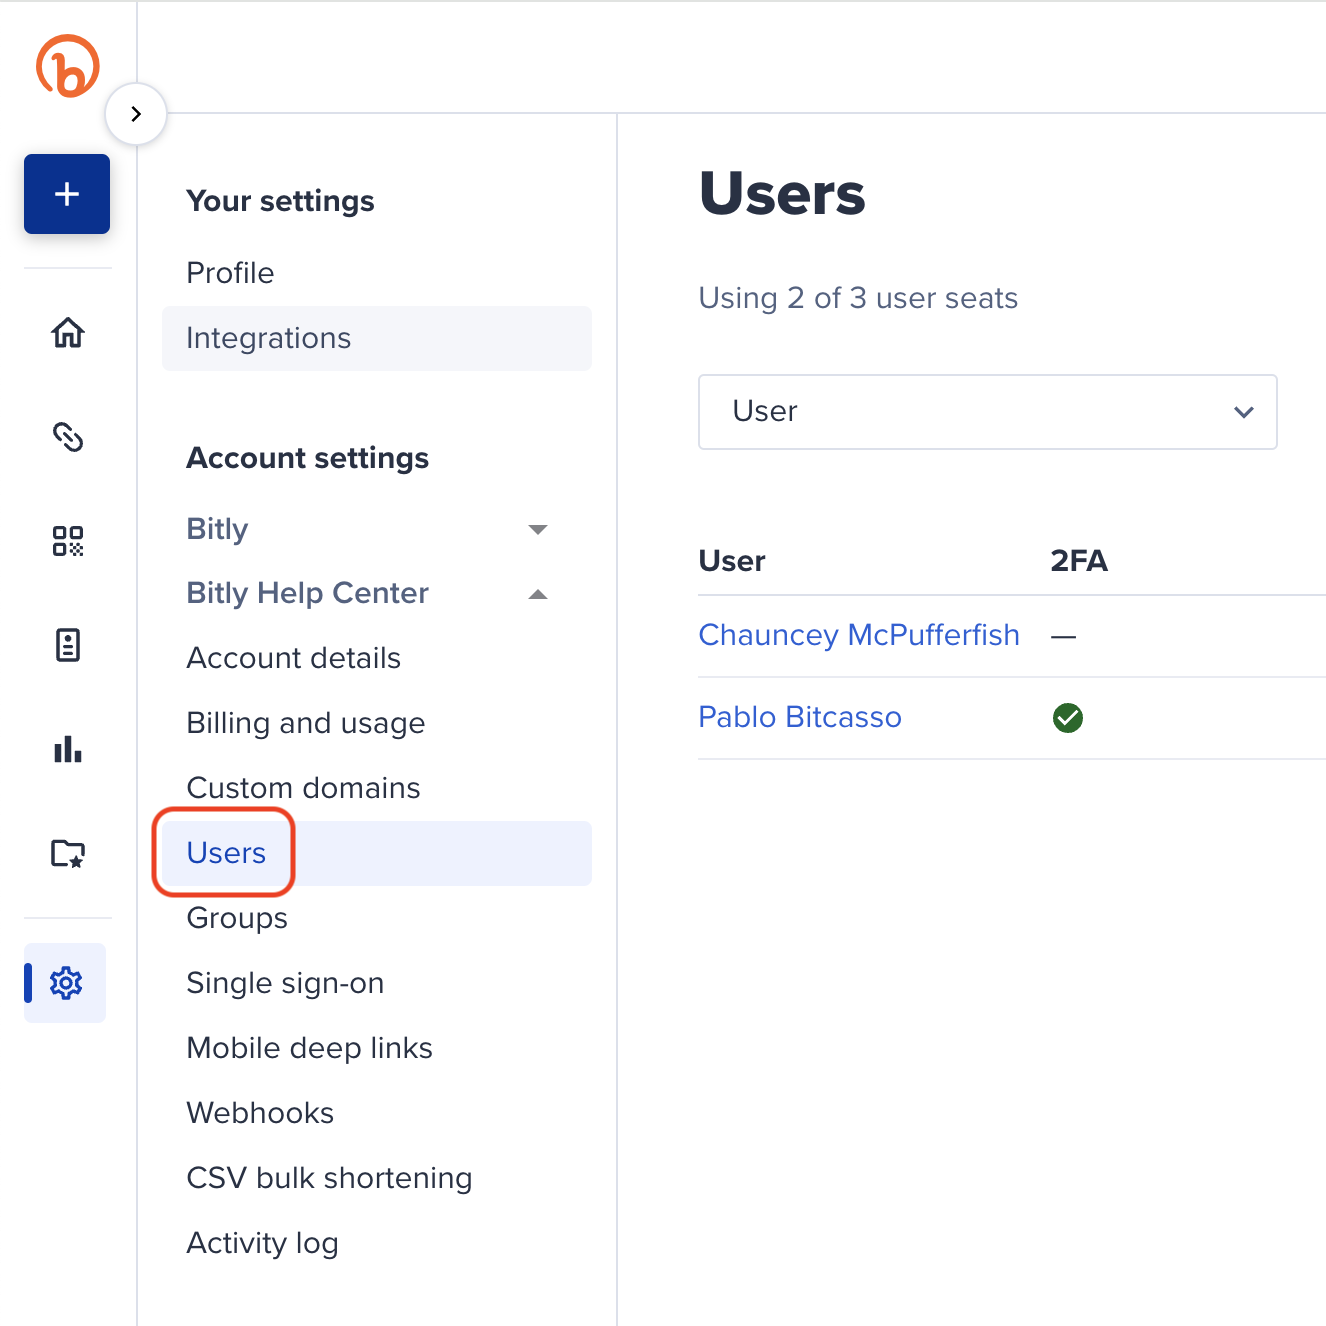
Task: Open the Campaigns folder star icon
Action: pyautogui.click(x=68, y=853)
